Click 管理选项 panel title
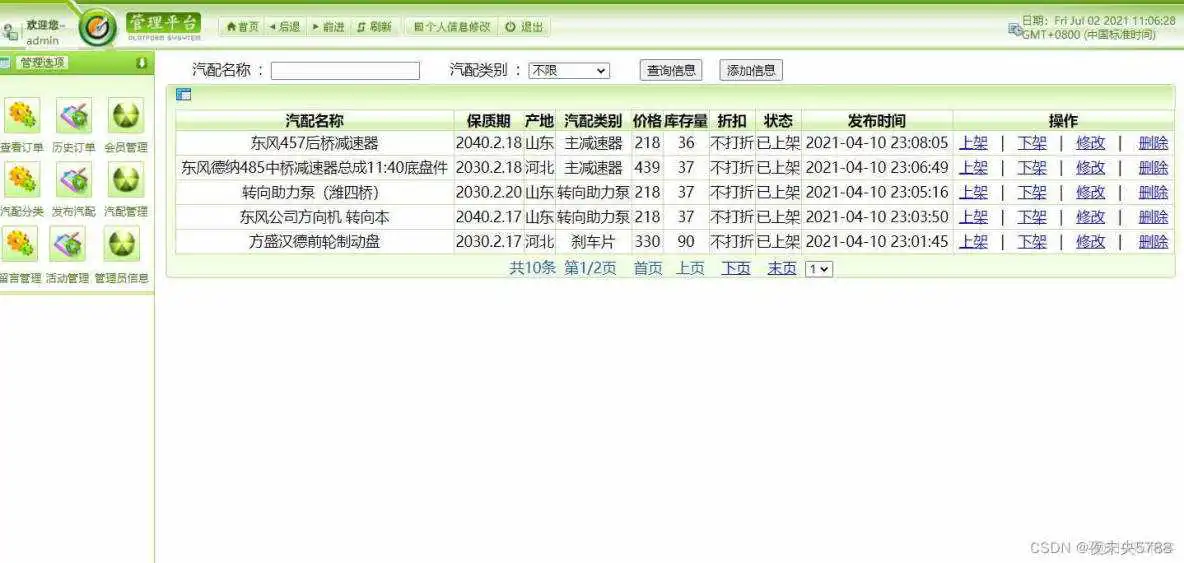 point(43,63)
